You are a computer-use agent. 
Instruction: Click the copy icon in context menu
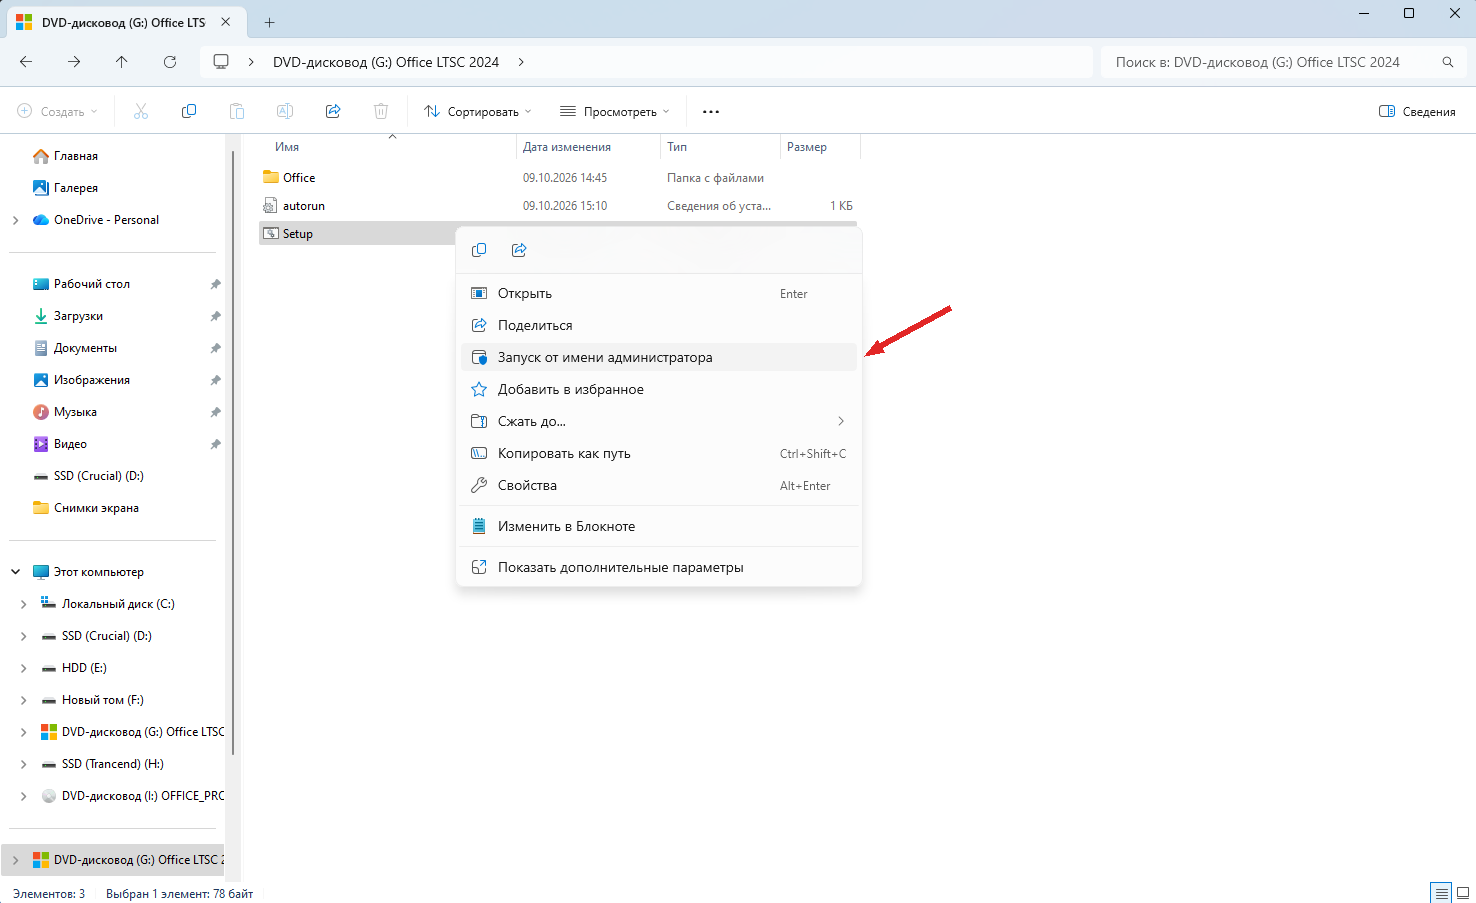[x=479, y=250]
